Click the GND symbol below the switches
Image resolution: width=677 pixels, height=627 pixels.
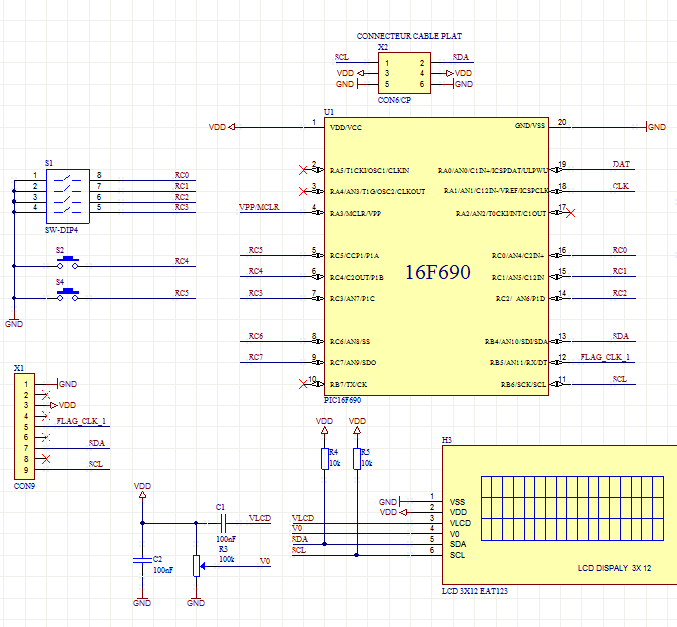point(14,321)
